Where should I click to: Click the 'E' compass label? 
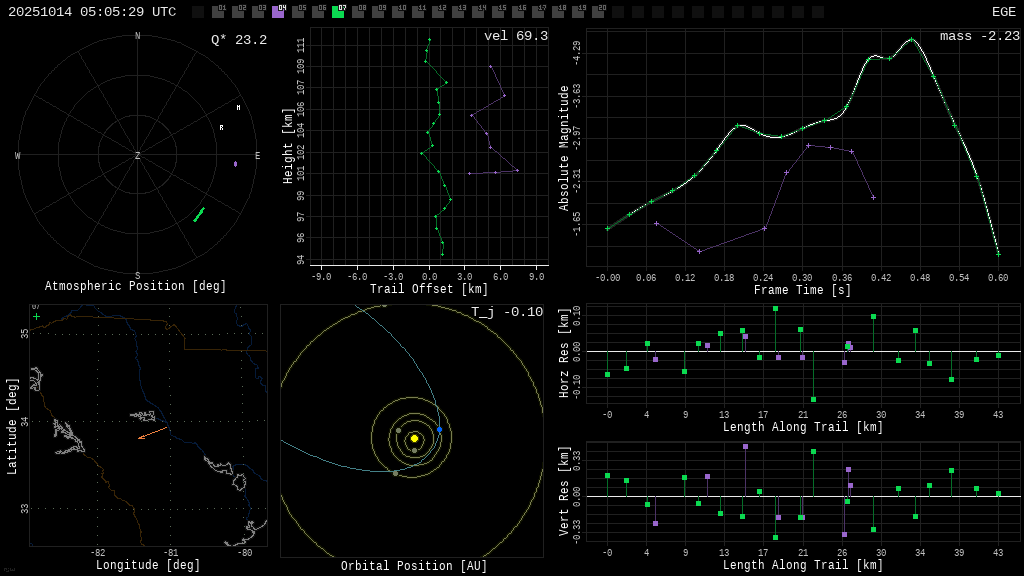point(257,155)
